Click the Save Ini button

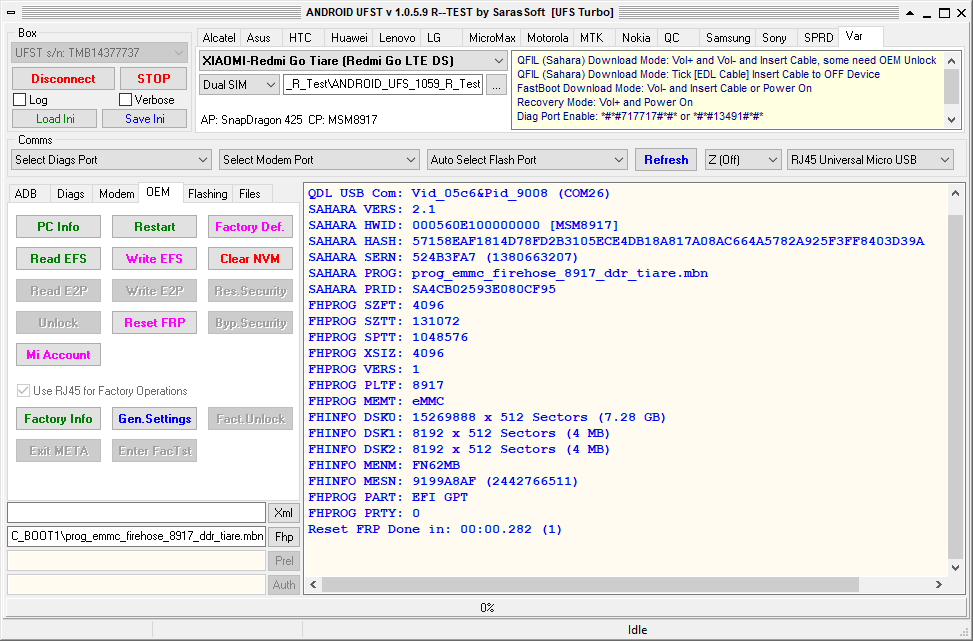pos(145,119)
